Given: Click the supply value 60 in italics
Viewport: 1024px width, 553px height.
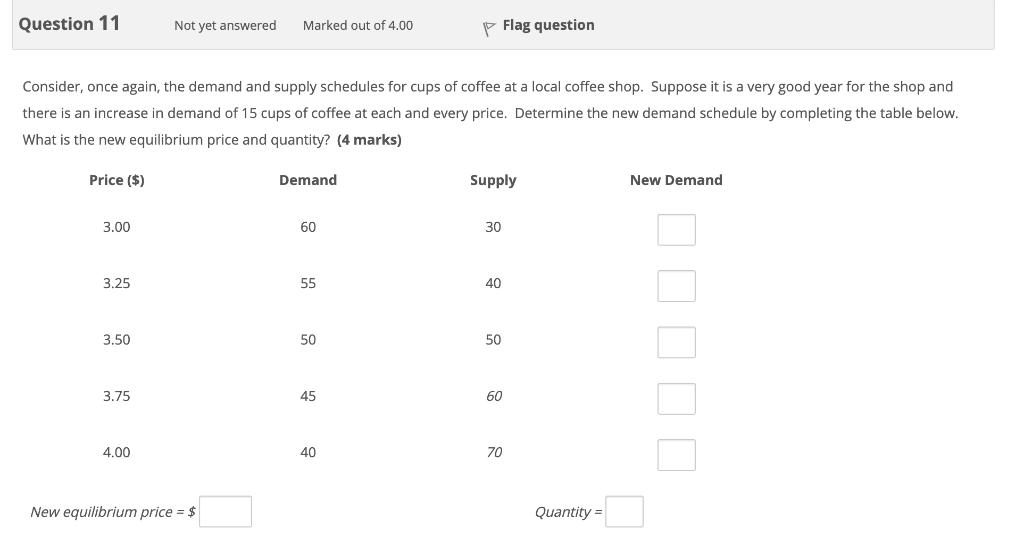Looking at the screenshot, I should [x=494, y=396].
